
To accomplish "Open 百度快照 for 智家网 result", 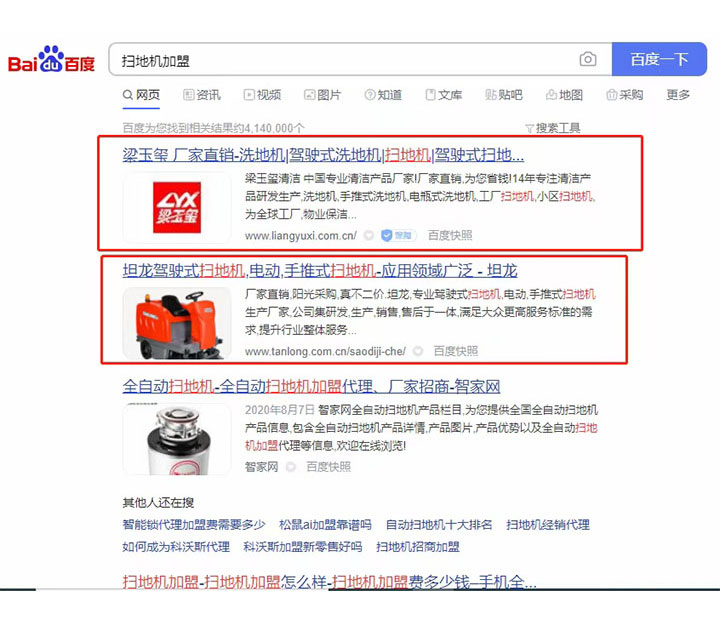I will click(x=329, y=467).
